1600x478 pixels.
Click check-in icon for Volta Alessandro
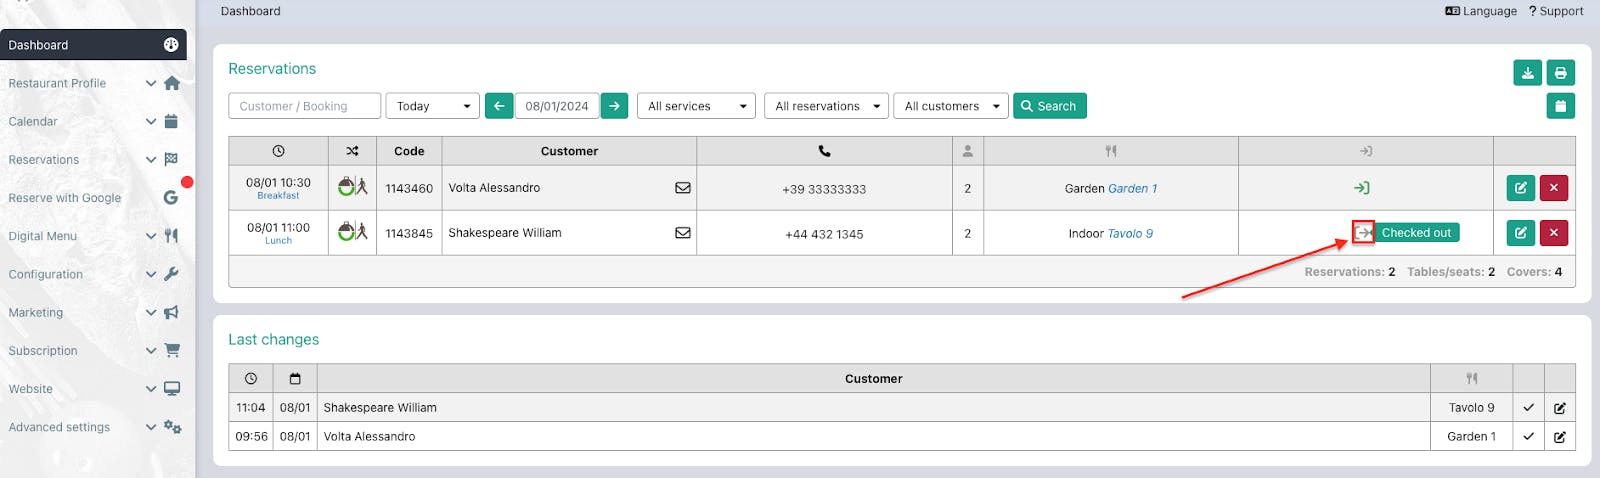(x=1361, y=188)
